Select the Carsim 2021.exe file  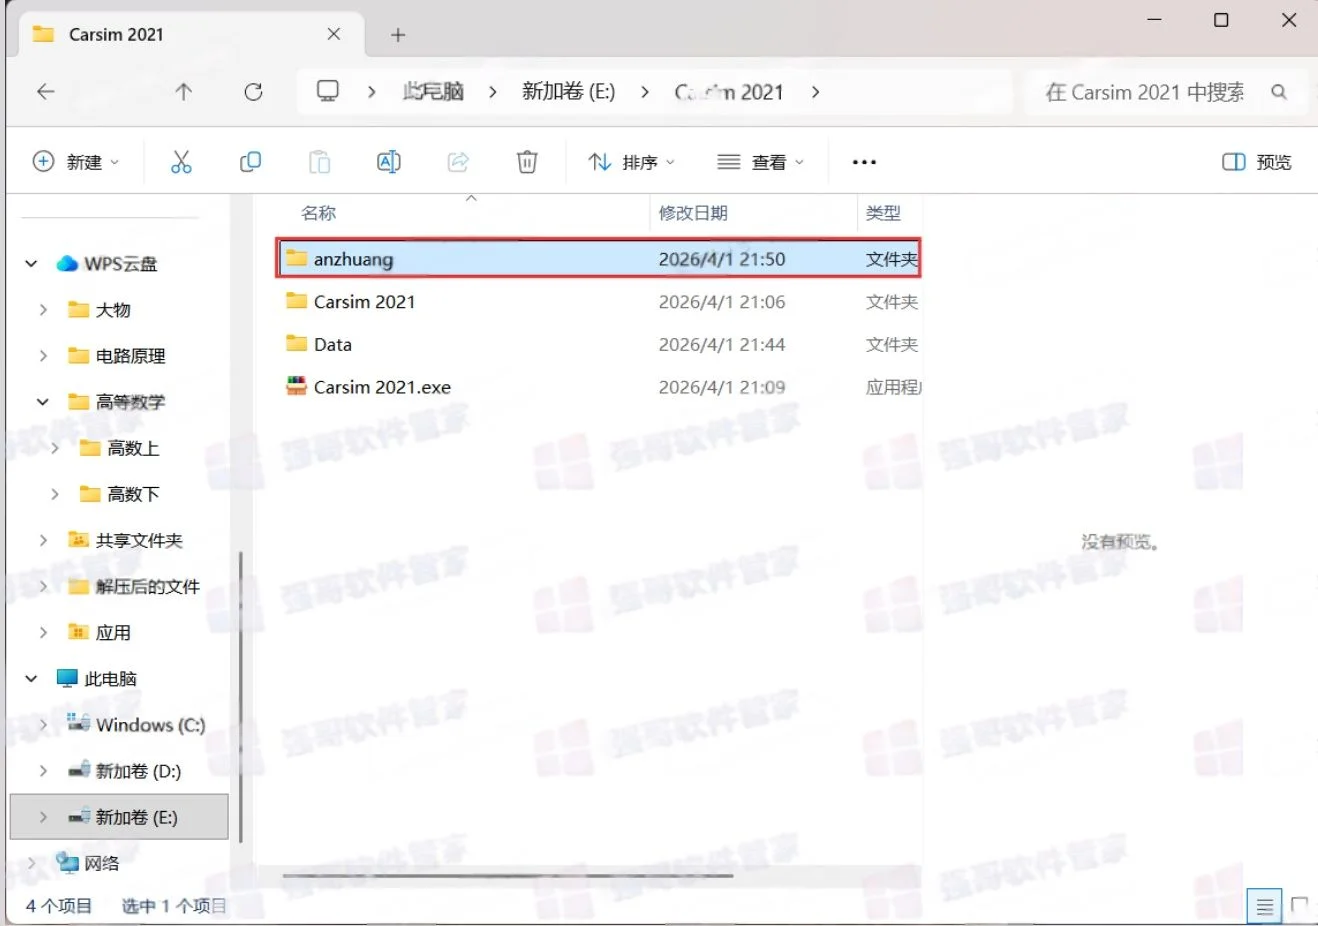pyautogui.click(x=598, y=387)
